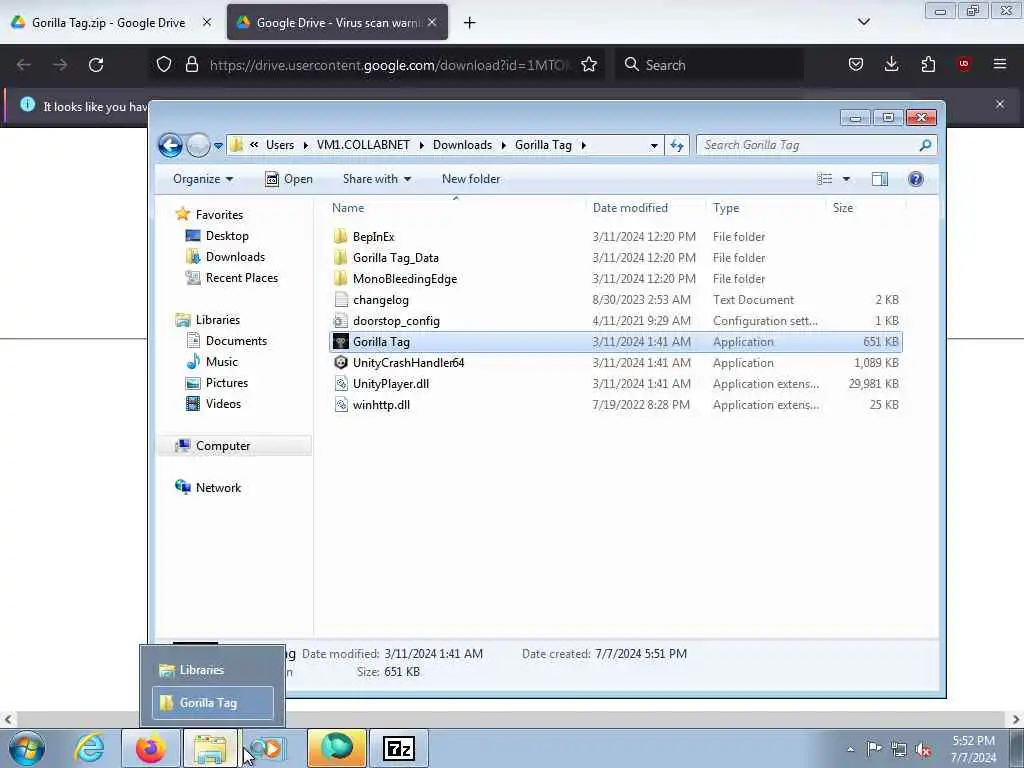Toggle the preview pane icon
The image size is (1024, 768).
880,179
